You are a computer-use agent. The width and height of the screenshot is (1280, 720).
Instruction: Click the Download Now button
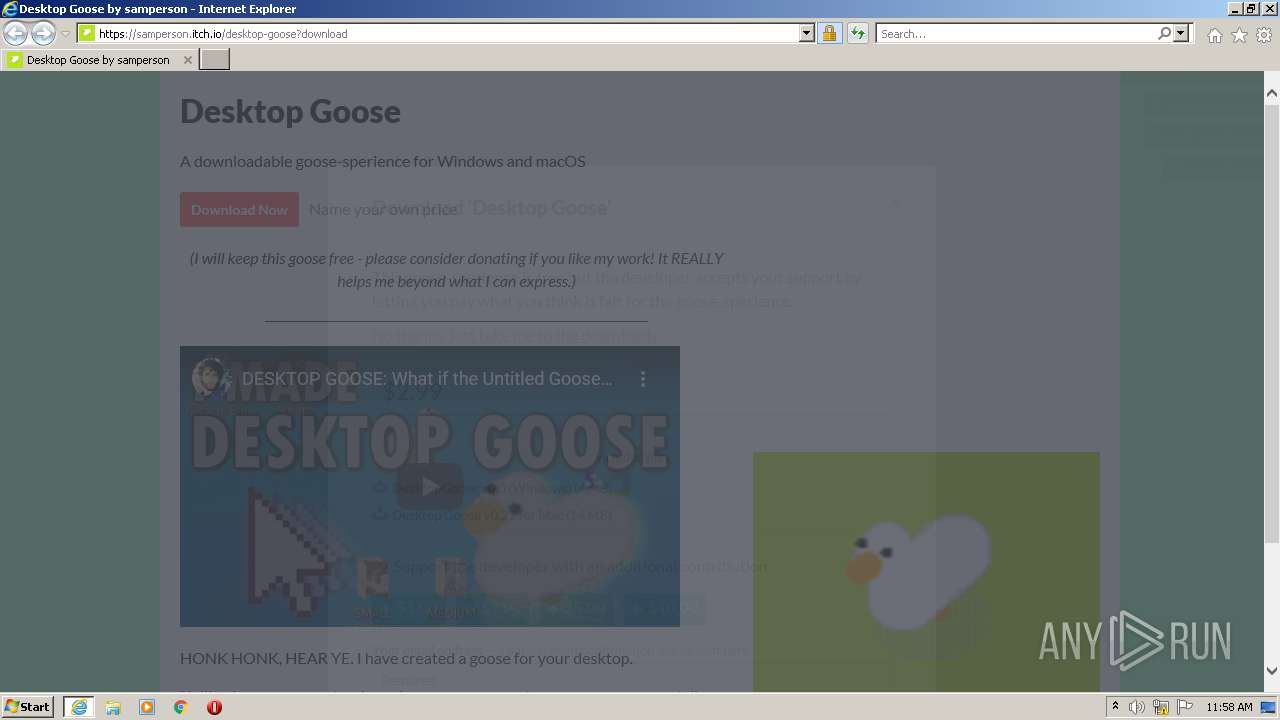point(239,210)
